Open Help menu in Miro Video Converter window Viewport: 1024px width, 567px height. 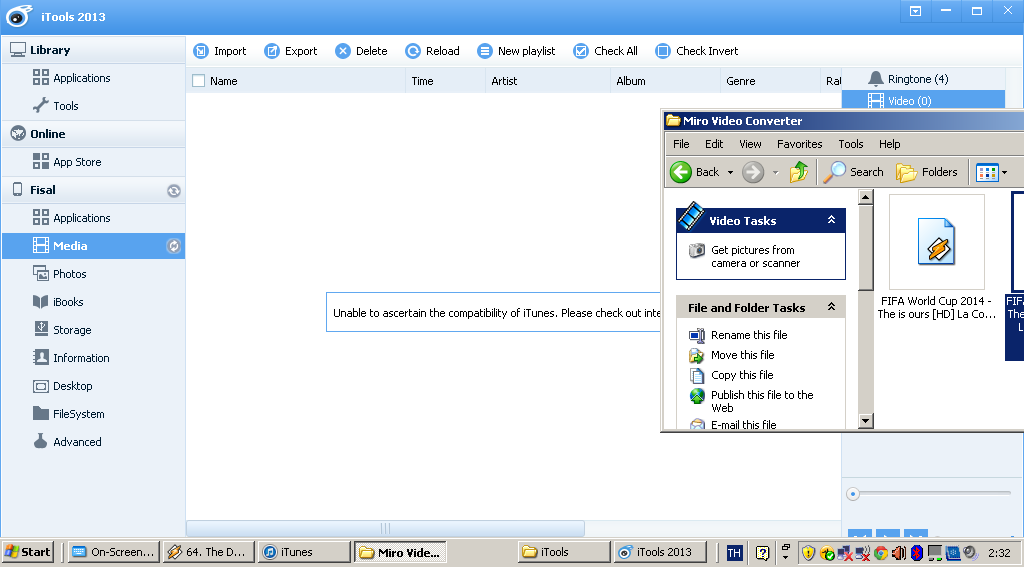tap(889, 144)
